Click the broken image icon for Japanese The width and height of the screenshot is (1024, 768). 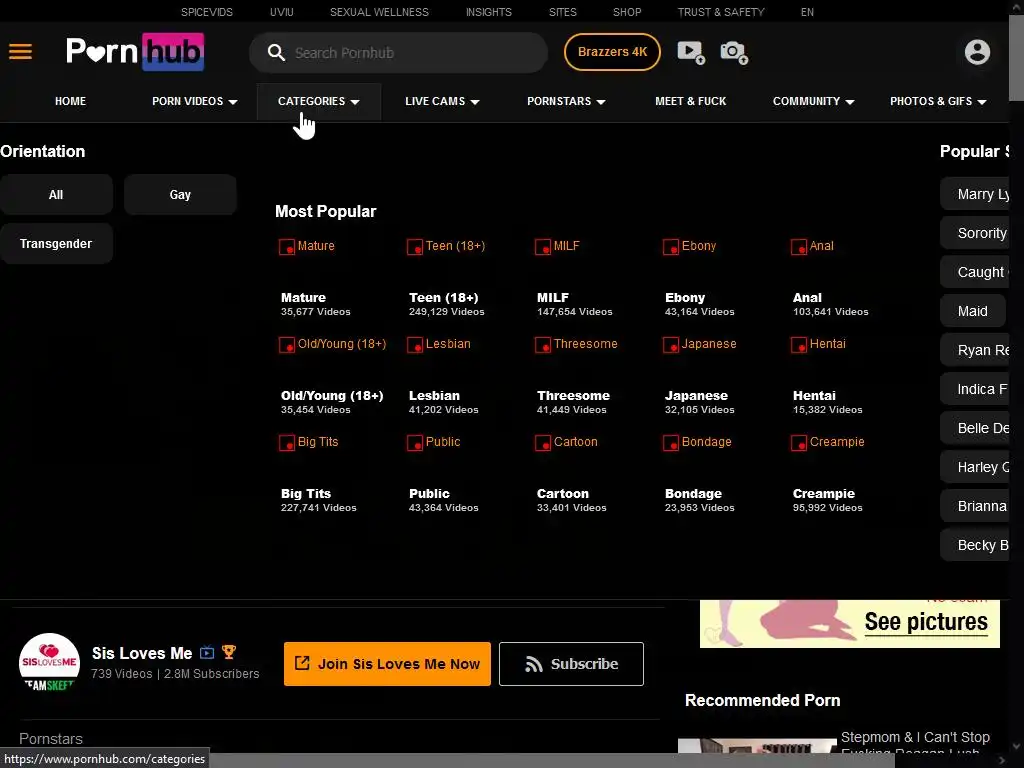671,345
